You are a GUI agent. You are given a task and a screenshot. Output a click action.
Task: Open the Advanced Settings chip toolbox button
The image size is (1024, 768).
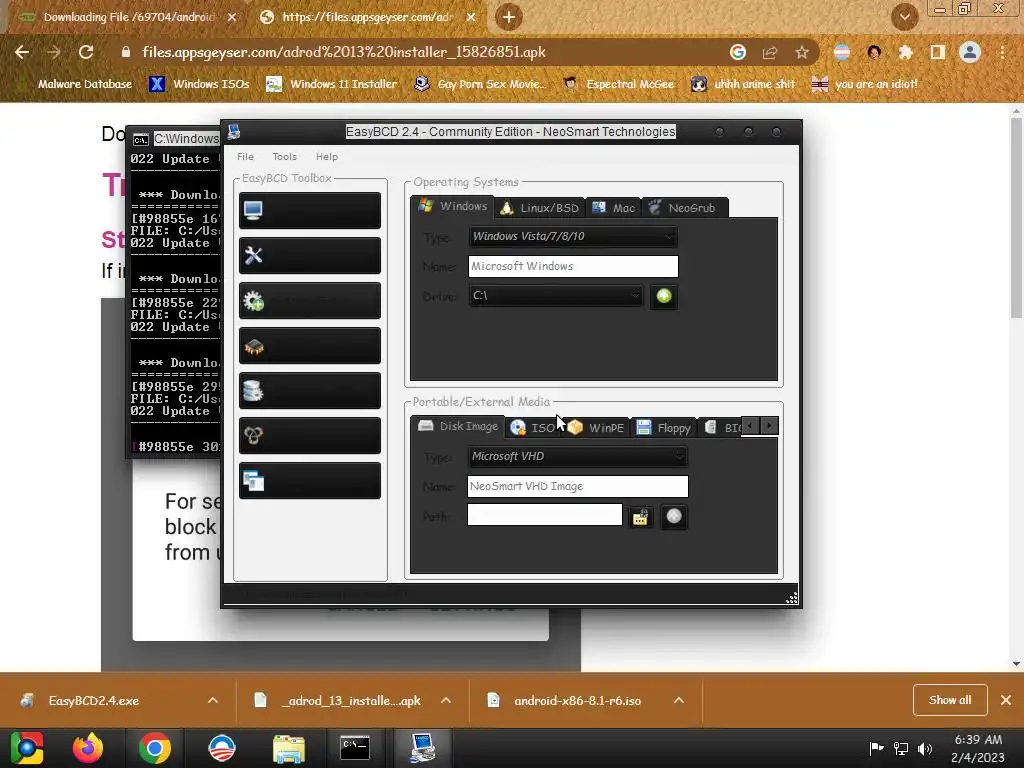[x=310, y=345]
